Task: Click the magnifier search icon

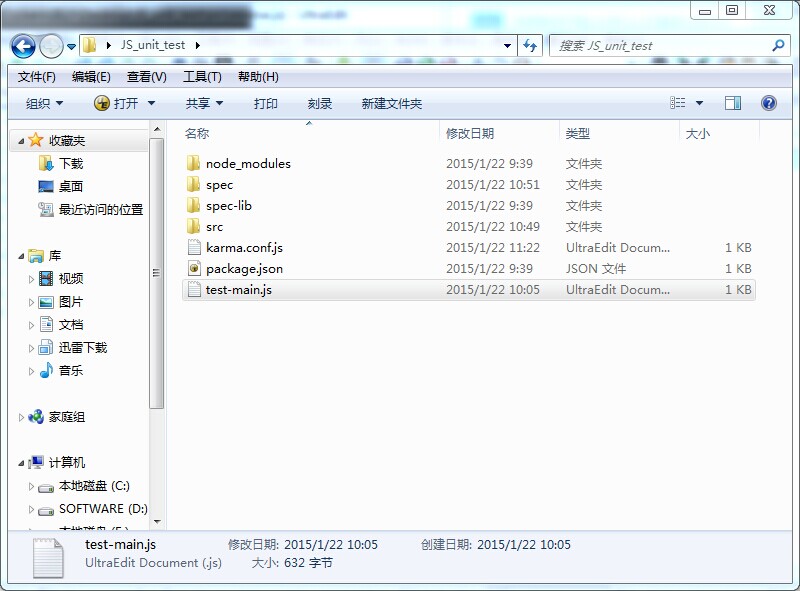Action: pyautogui.click(x=778, y=45)
